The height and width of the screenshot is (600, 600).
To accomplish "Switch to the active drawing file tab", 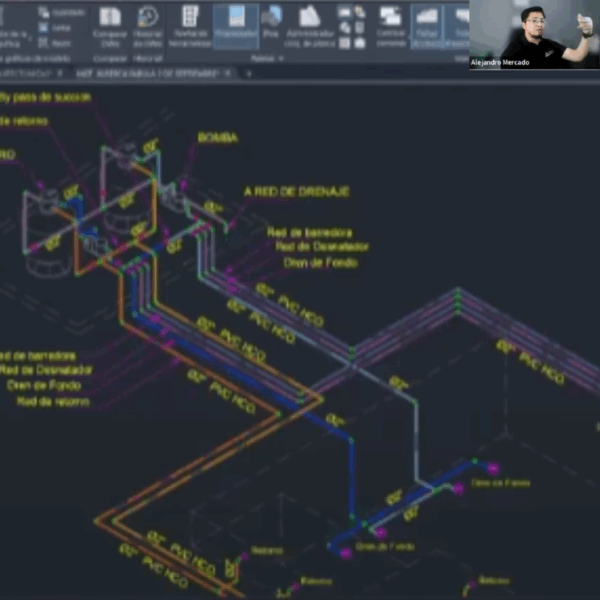I will click(150, 74).
